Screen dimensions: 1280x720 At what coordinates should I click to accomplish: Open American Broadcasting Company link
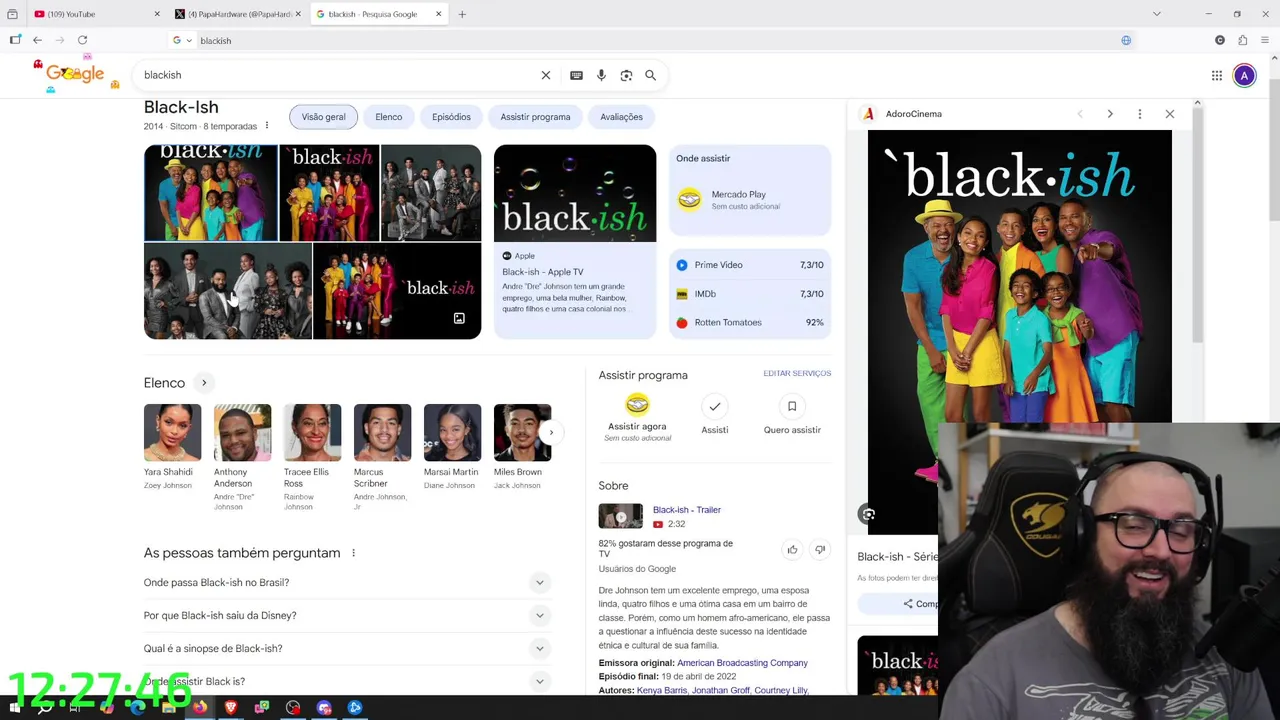(x=742, y=663)
